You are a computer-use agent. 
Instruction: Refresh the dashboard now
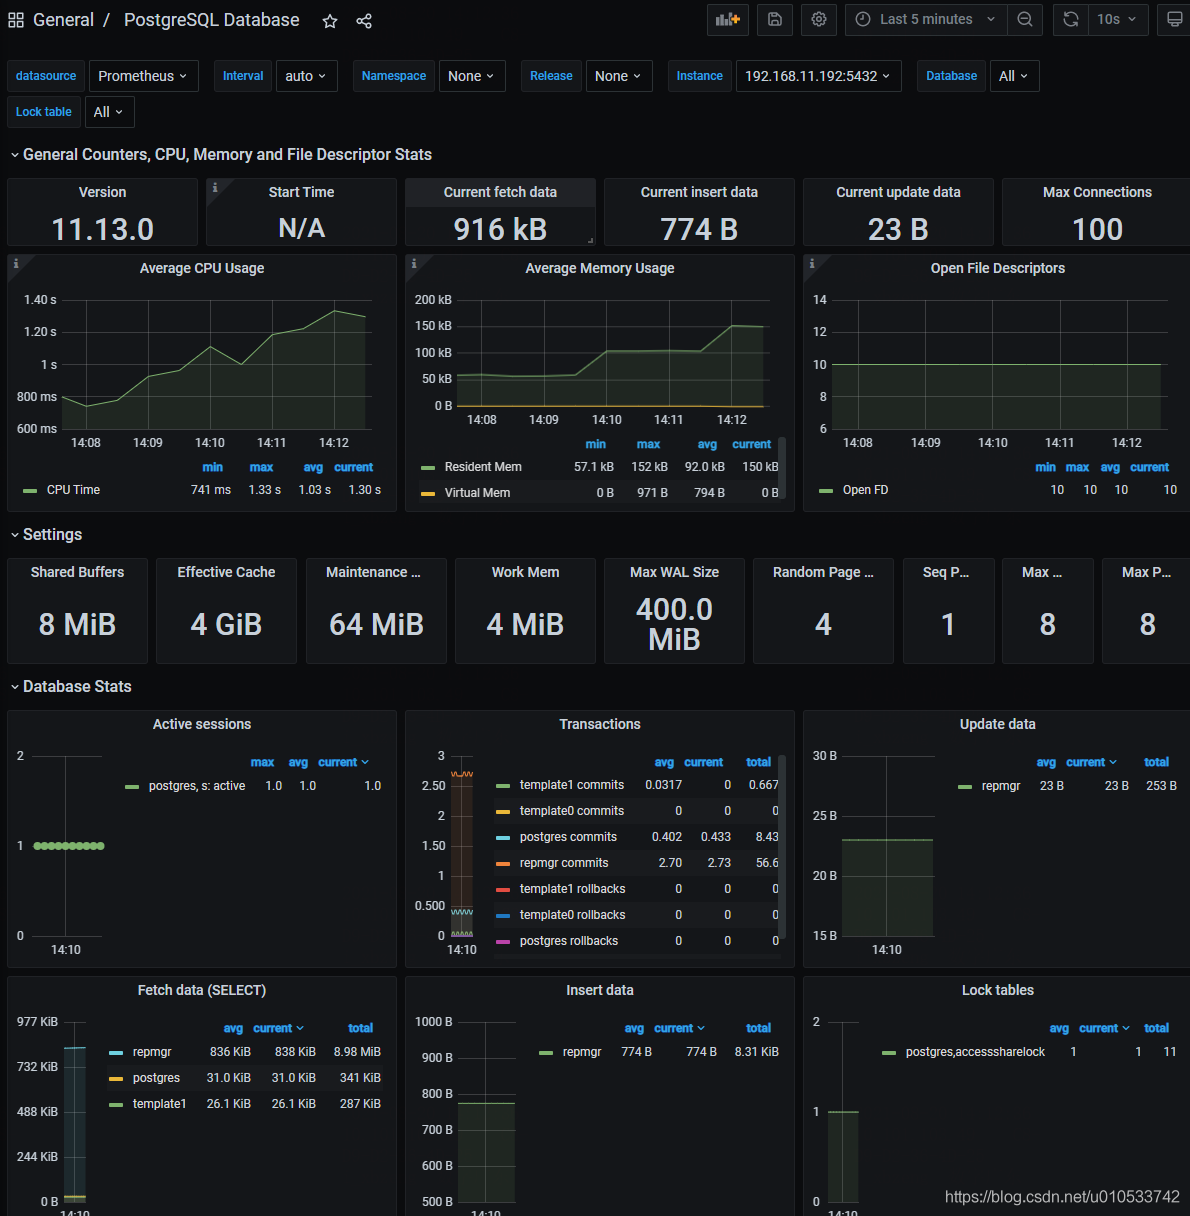1070,20
